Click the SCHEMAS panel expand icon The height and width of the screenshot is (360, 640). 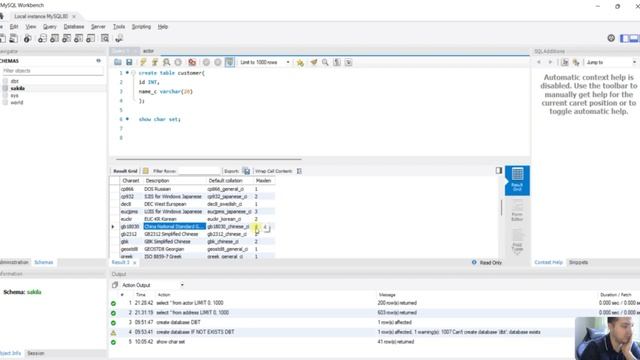[x=98, y=60]
